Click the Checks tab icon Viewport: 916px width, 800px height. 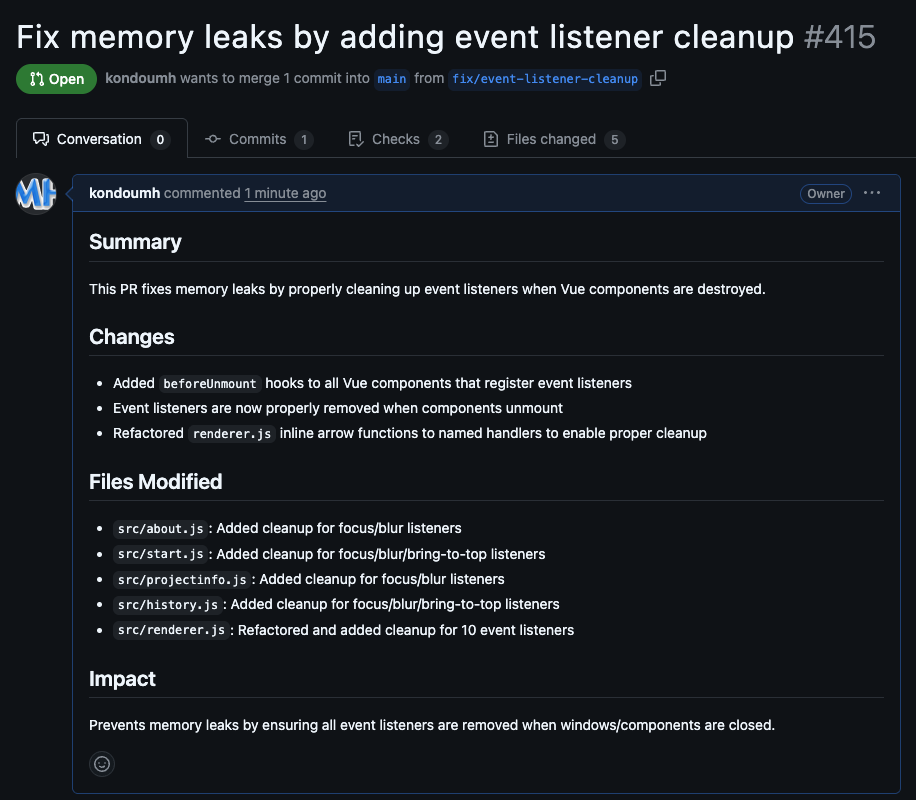[x=356, y=139]
